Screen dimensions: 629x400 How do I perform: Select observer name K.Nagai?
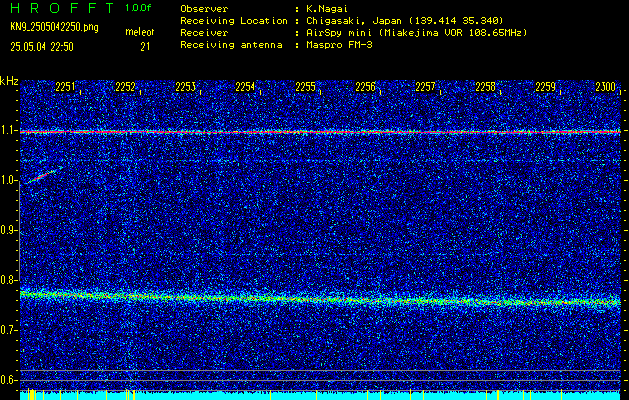pyautogui.click(x=328, y=8)
